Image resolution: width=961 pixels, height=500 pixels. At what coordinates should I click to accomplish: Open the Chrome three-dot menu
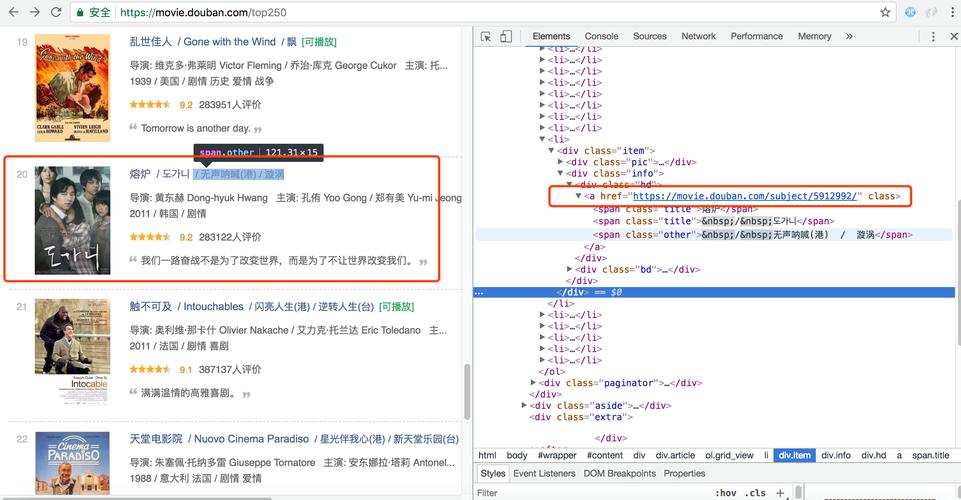(x=952, y=12)
